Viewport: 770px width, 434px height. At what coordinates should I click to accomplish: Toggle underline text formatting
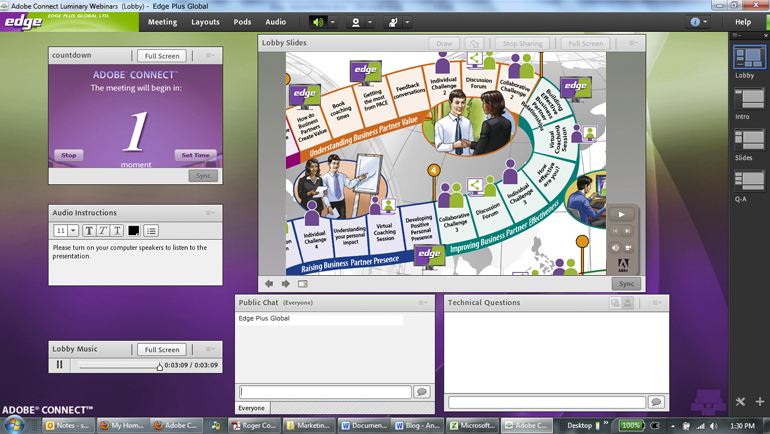coord(117,230)
